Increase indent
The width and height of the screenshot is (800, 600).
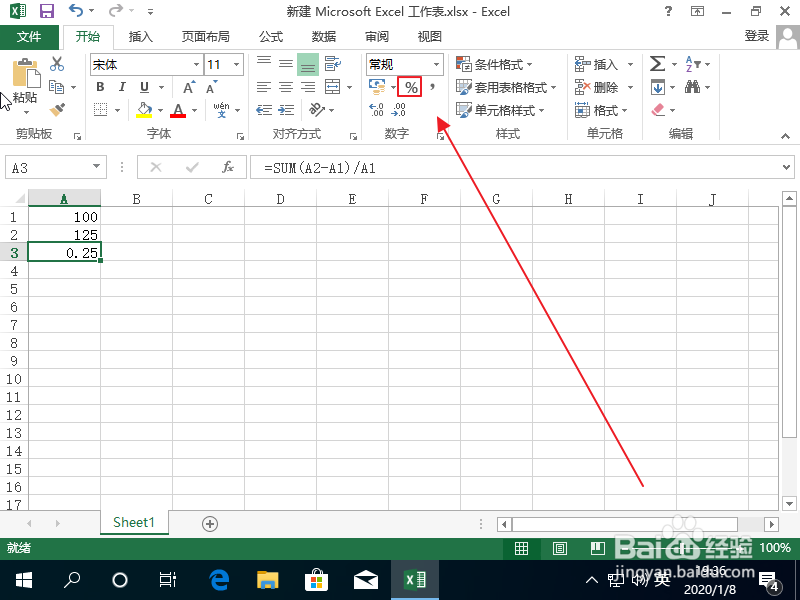coord(286,110)
